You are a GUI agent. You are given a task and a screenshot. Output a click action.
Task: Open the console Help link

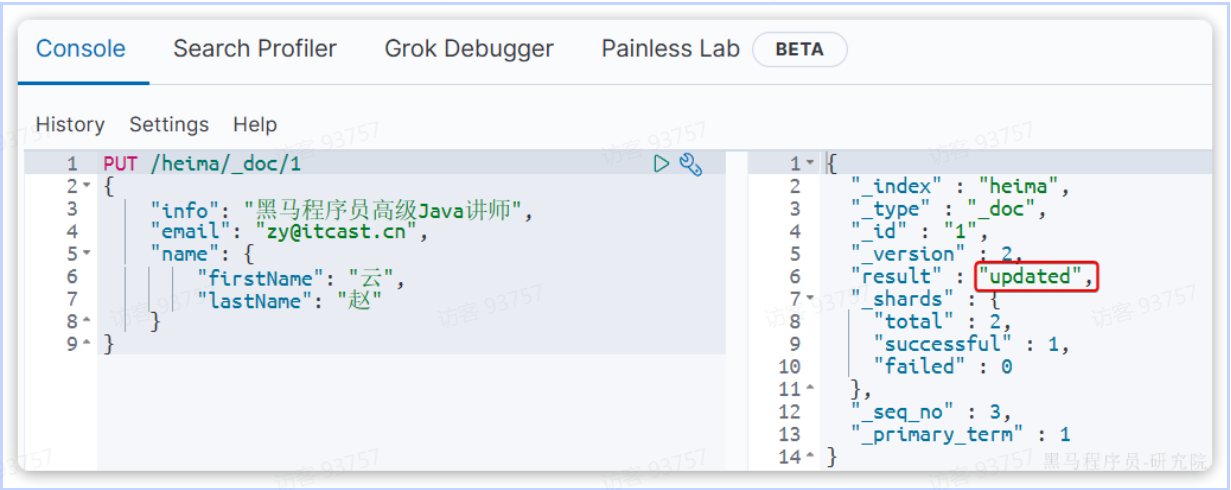tap(255, 125)
